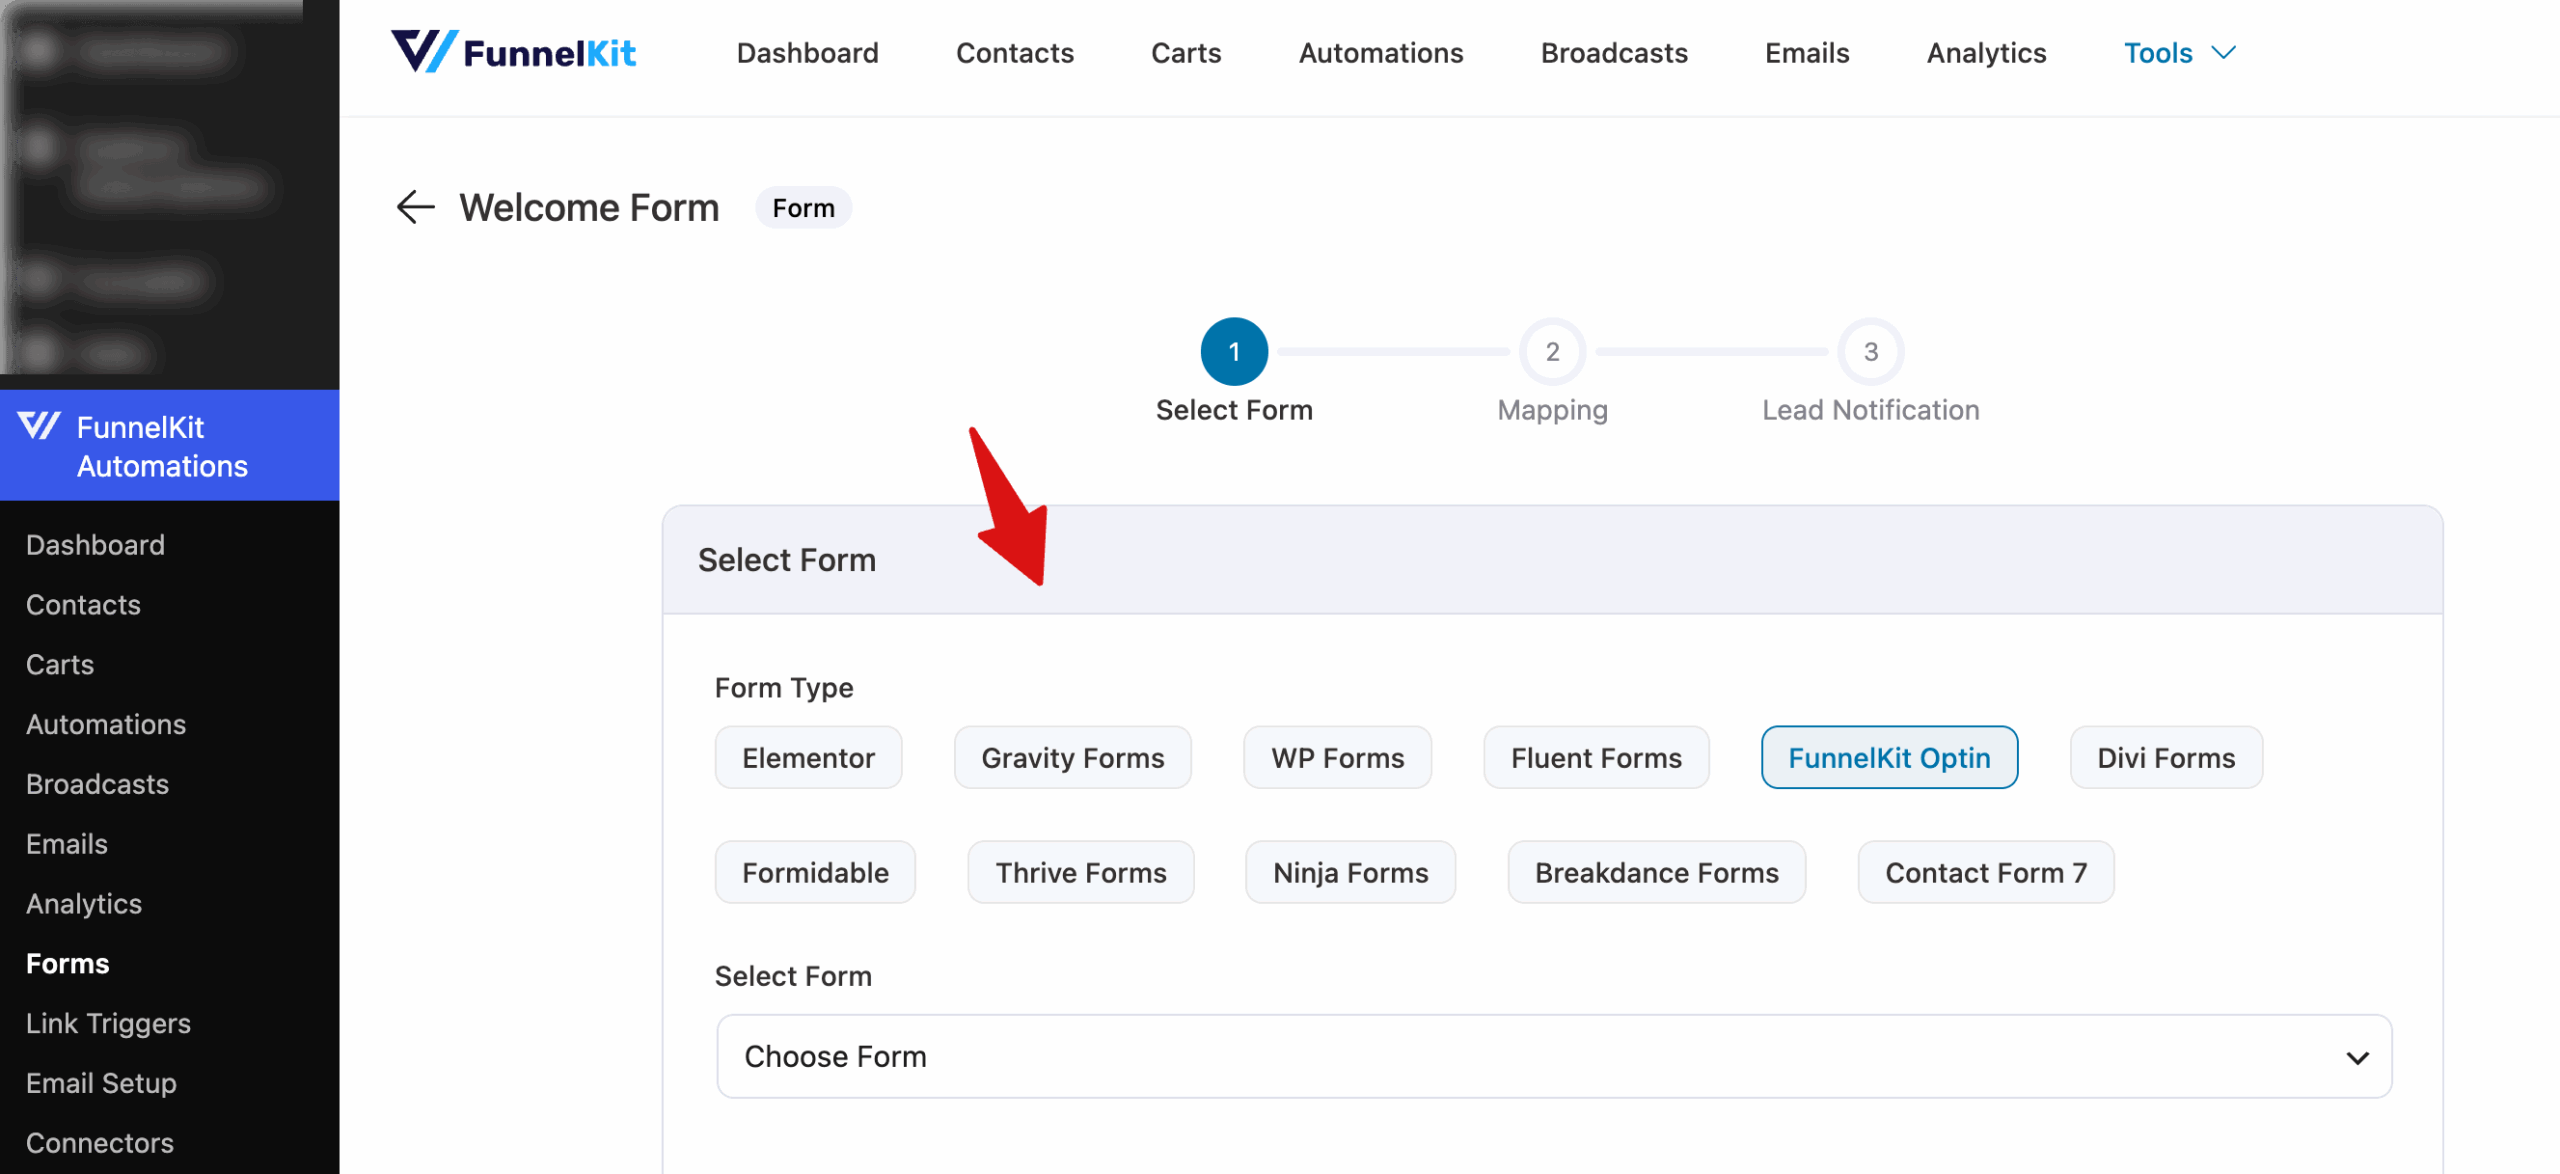Open Connectors sidebar link
2560x1174 pixels.
pyautogui.click(x=100, y=1142)
